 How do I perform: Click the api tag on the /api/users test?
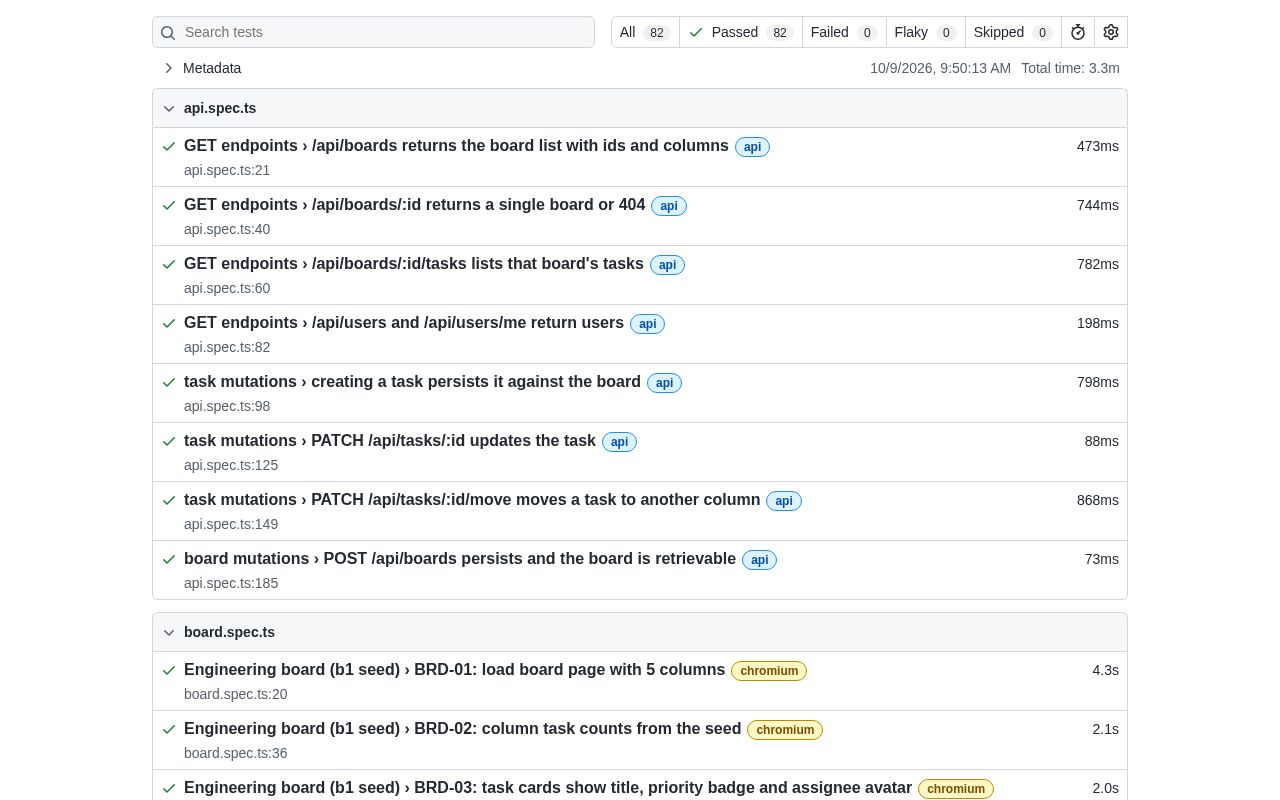(x=647, y=324)
